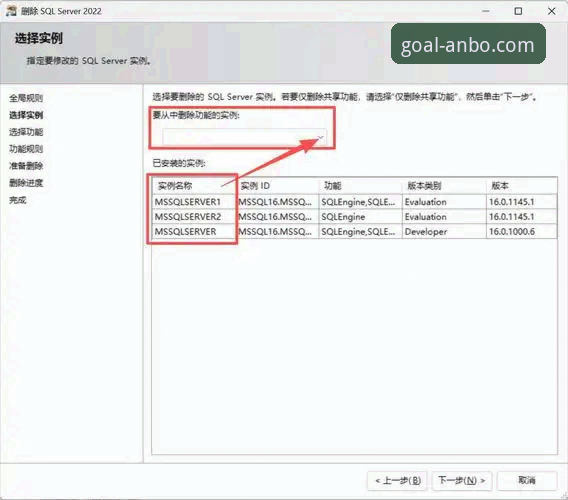568x500 pixels.
Task: Click the Back (上一步) button
Action: [x=397, y=480]
